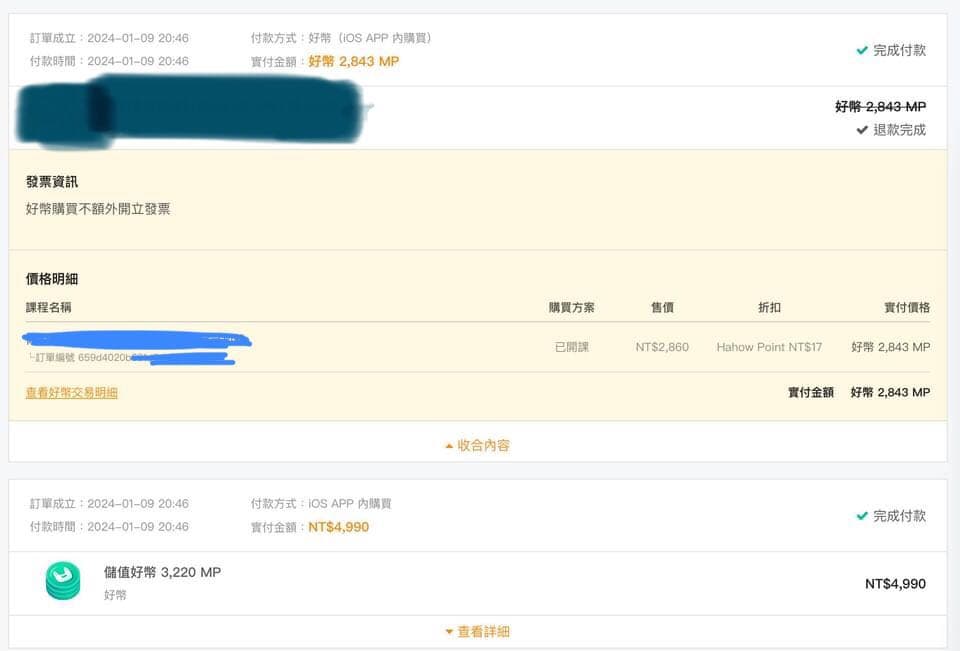Click the 課程名稱 column header
960x651 pixels.
48,307
